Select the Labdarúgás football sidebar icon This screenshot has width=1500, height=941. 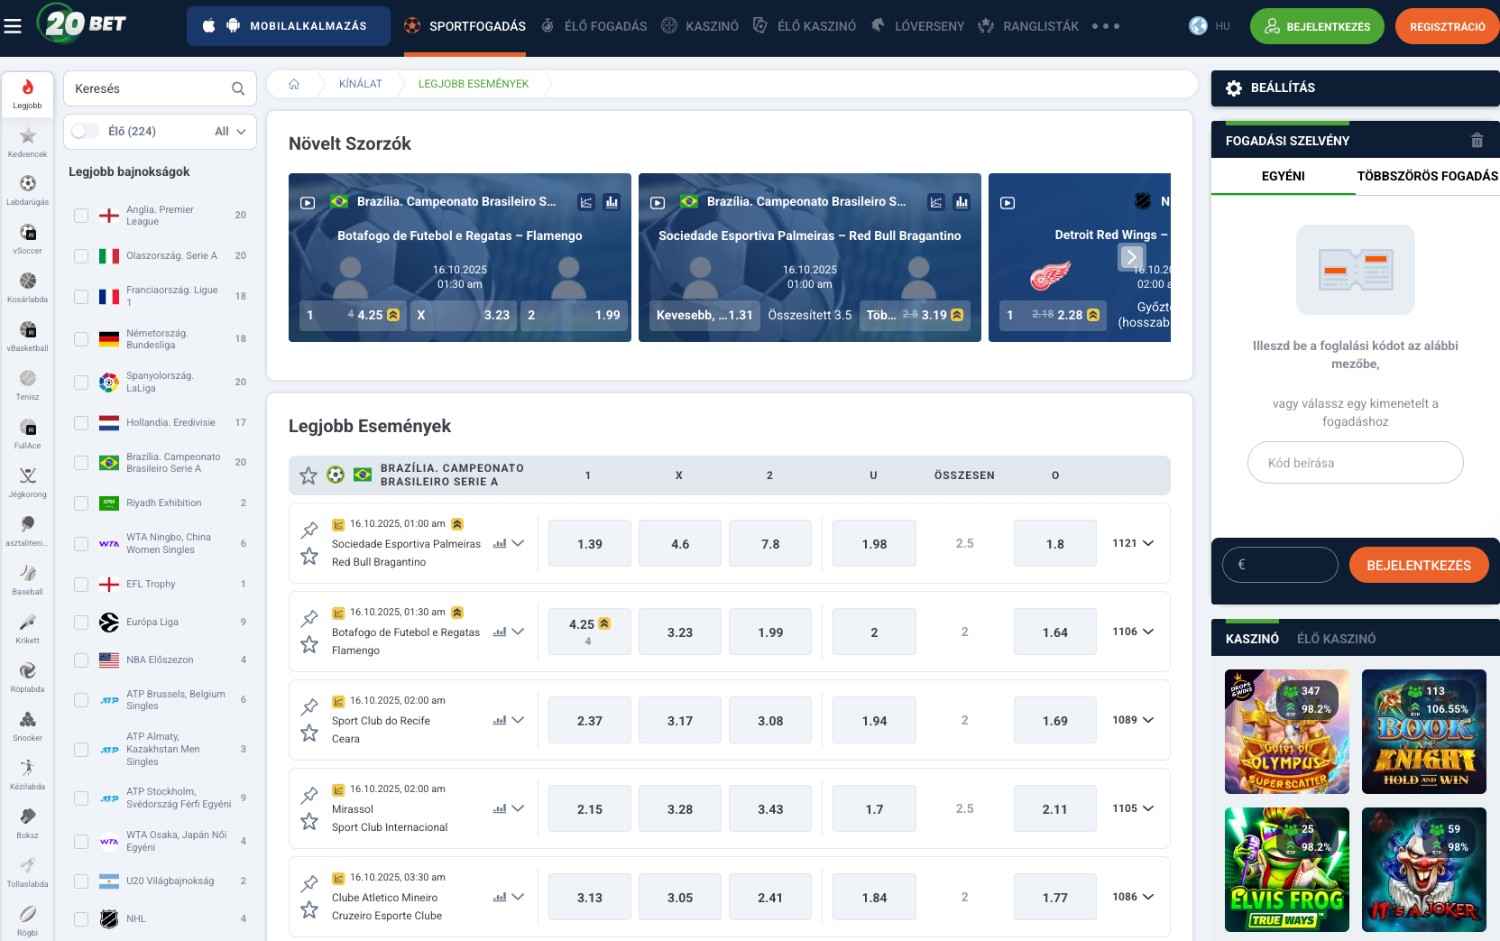click(x=27, y=185)
